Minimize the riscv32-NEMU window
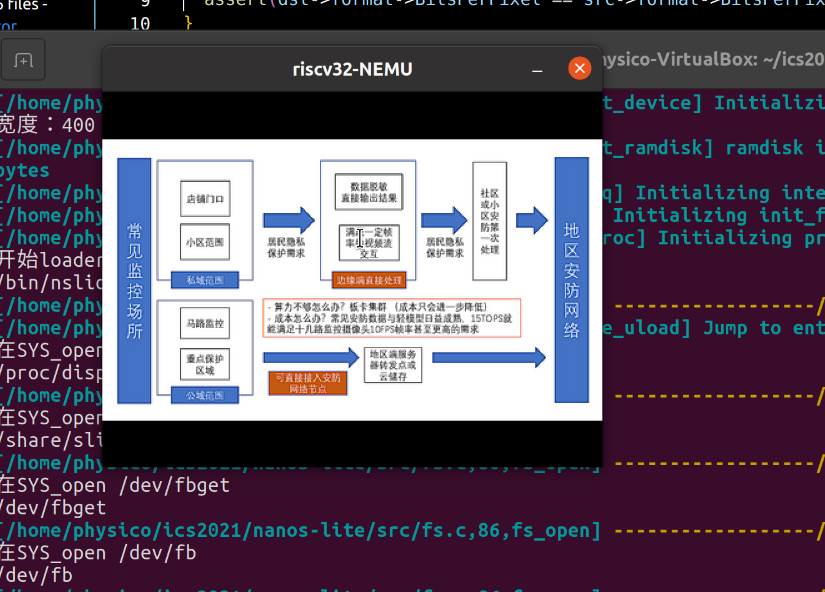This screenshot has height=592, width=825. coord(537,69)
